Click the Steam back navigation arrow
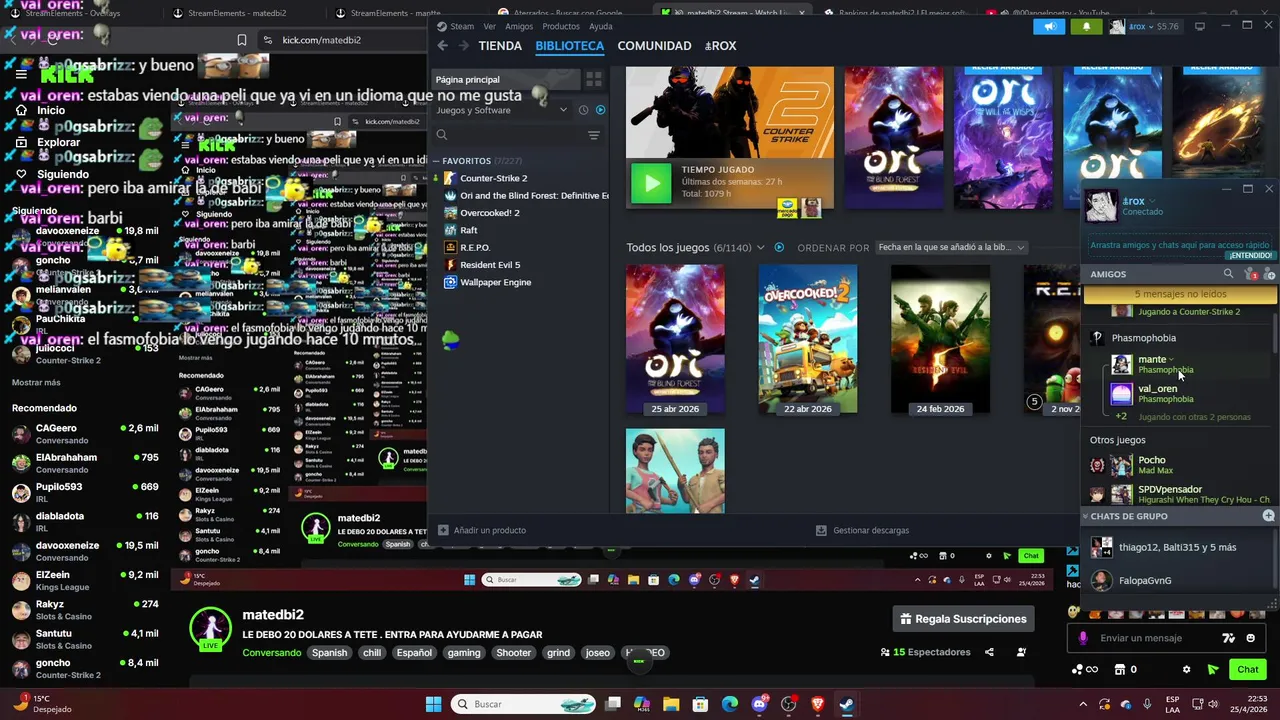Screen dimensions: 1280x720 [x=442, y=46]
